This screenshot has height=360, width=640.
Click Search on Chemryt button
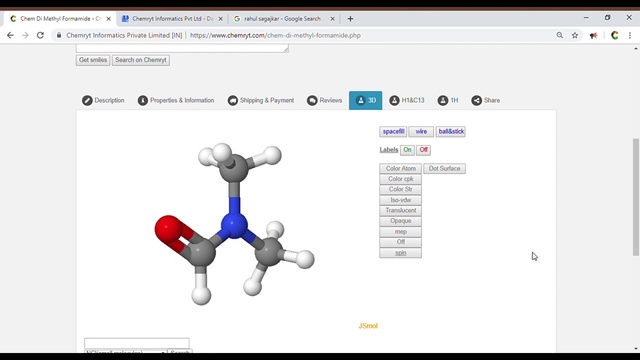pos(141,60)
